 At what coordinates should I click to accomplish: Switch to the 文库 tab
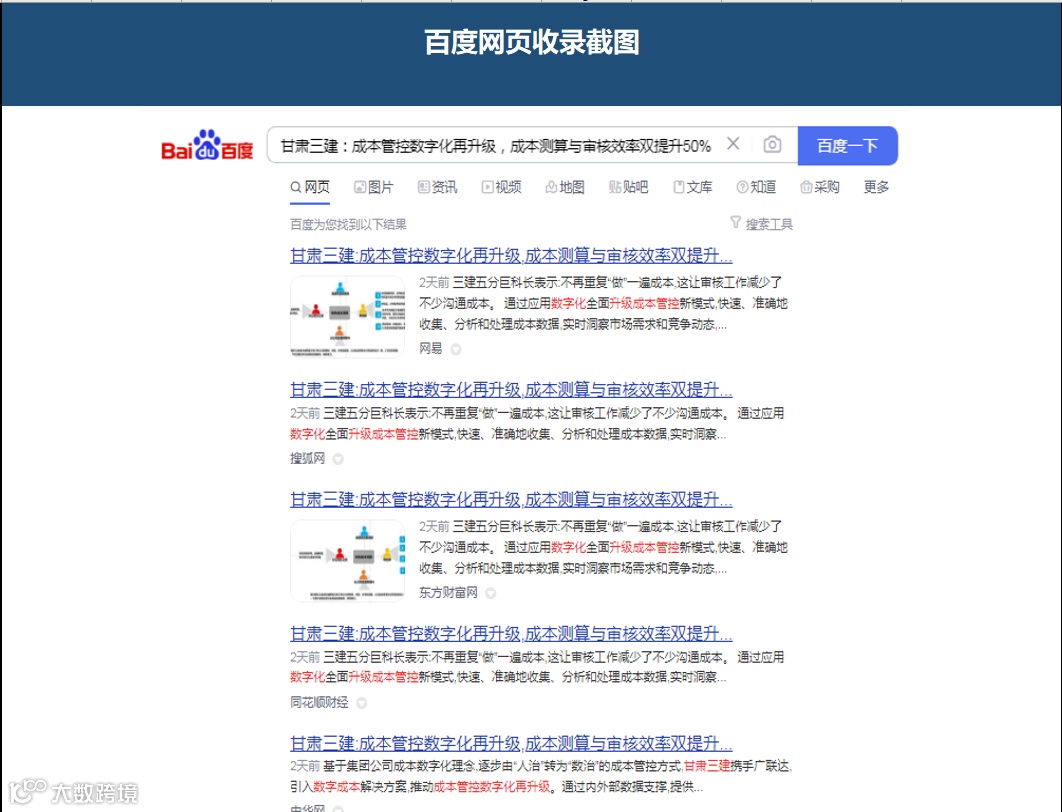[x=693, y=187]
